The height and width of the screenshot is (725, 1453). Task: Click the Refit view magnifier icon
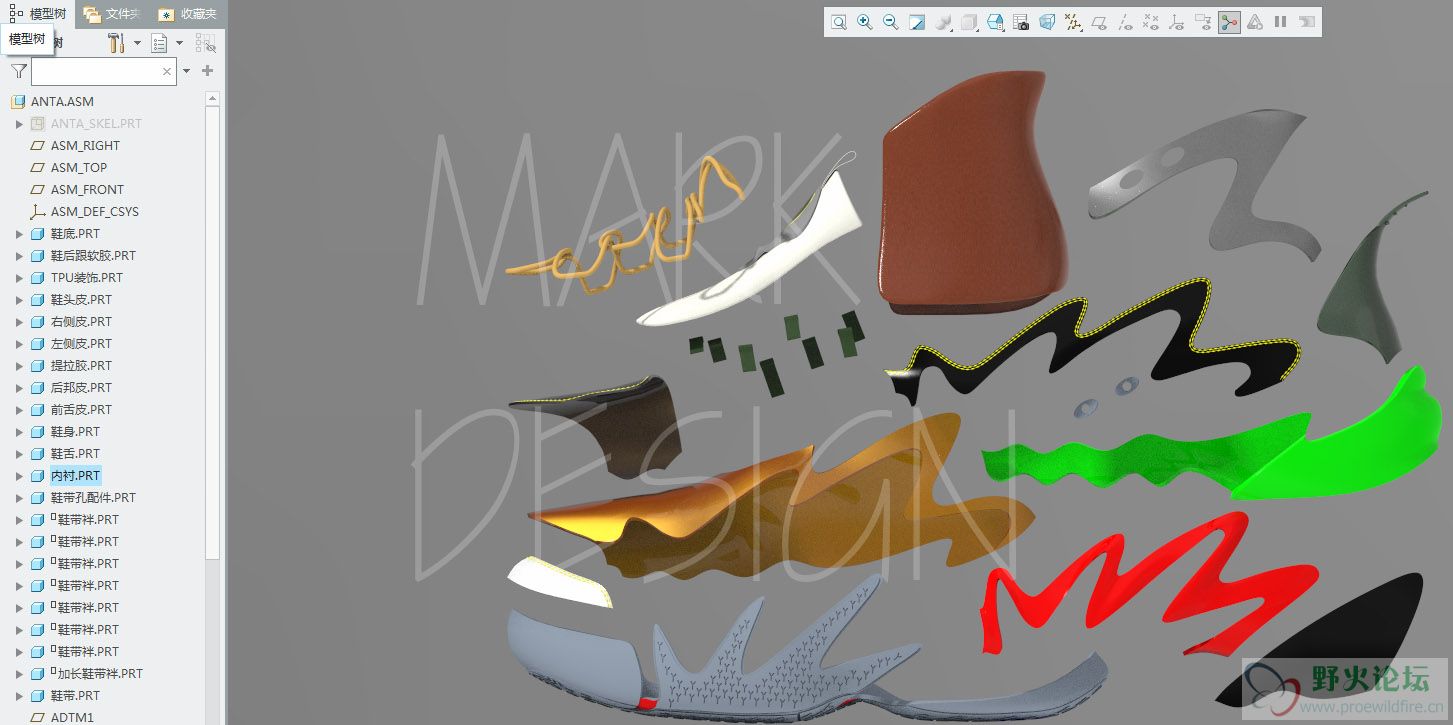tap(839, 22)
